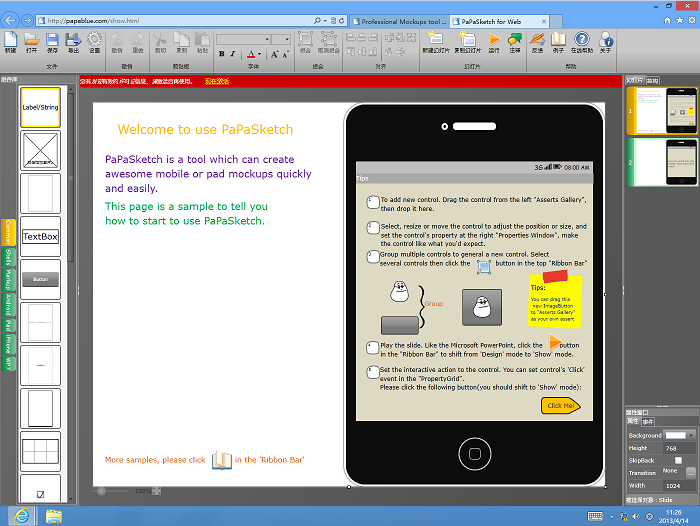Open Internet Explorer from the taskbar

click(21, 516)
